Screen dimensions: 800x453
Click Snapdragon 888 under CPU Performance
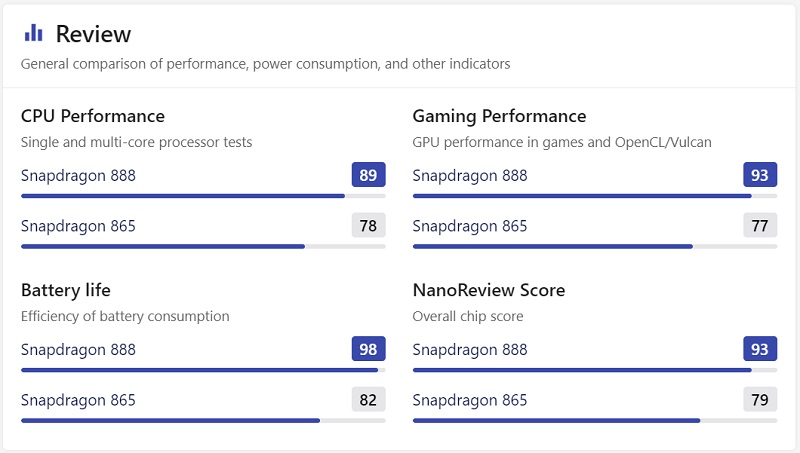(78, 176)
